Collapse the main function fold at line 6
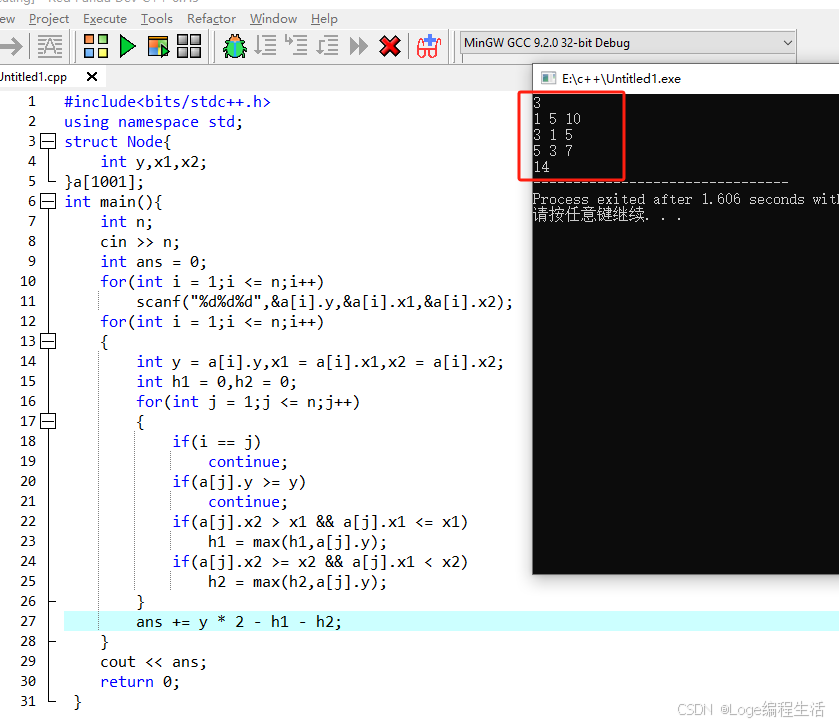Image resolution: width=839 pixels, height=725 pixels. pyautogui.click(x=48, y=202)
